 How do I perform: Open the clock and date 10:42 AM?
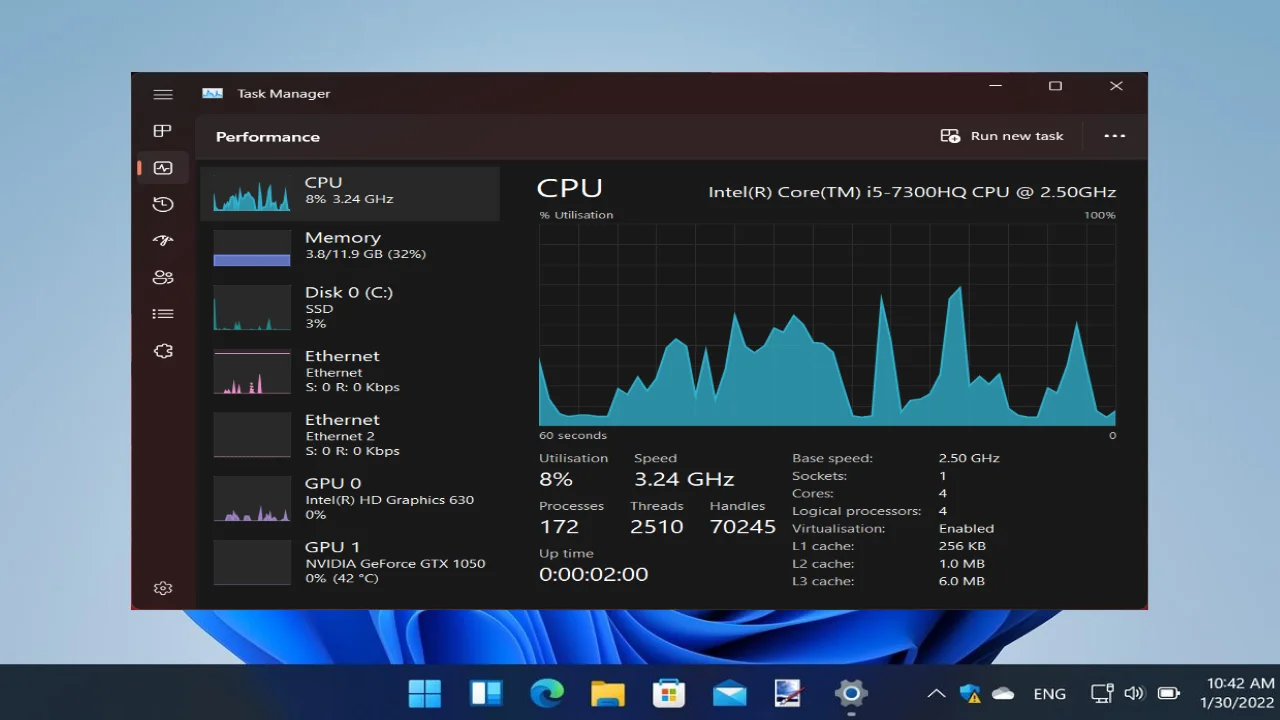(1238, 693)
